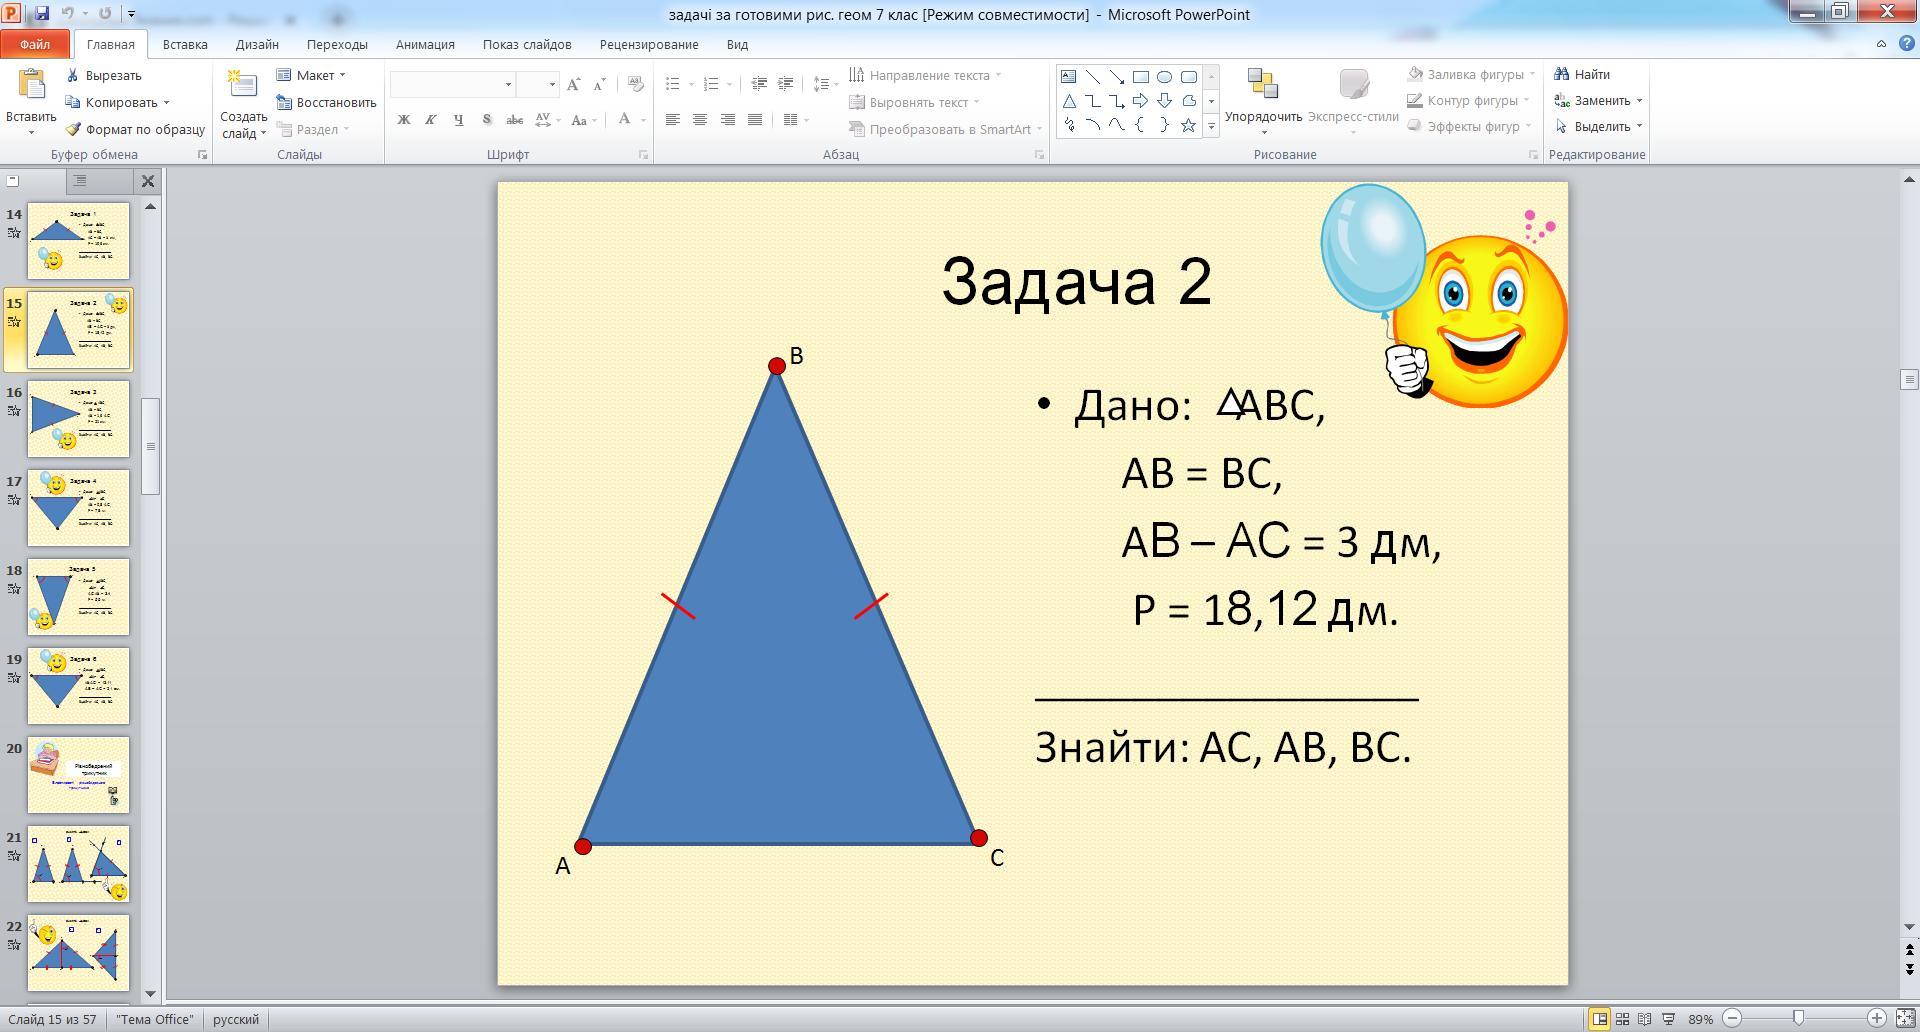Zoom in with the plus button

click(1877, 1018)
